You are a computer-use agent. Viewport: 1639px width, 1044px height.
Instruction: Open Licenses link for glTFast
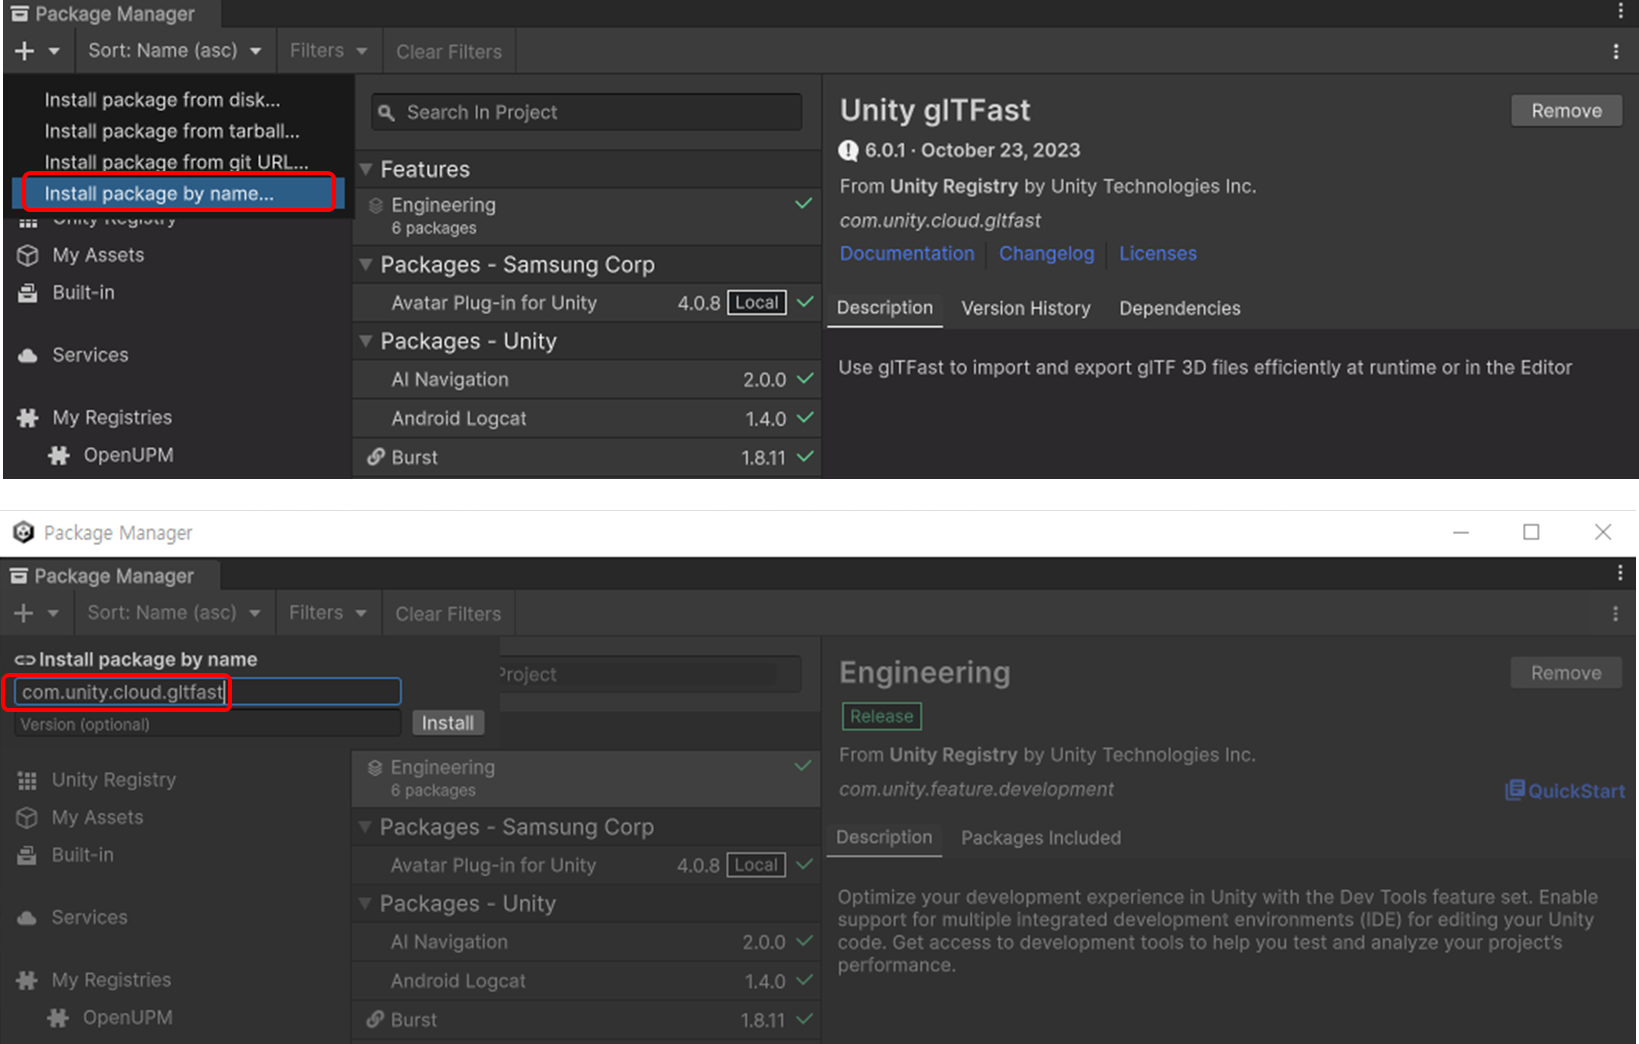(1158, 254)
